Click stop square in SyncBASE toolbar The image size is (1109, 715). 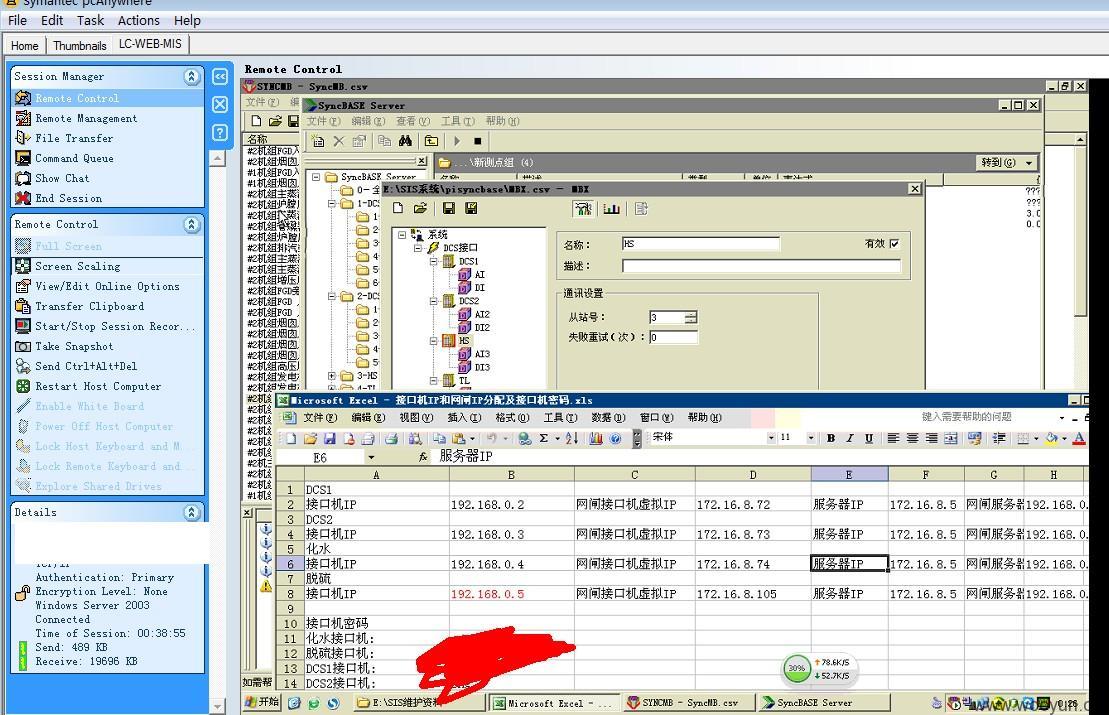pos(477,141)
